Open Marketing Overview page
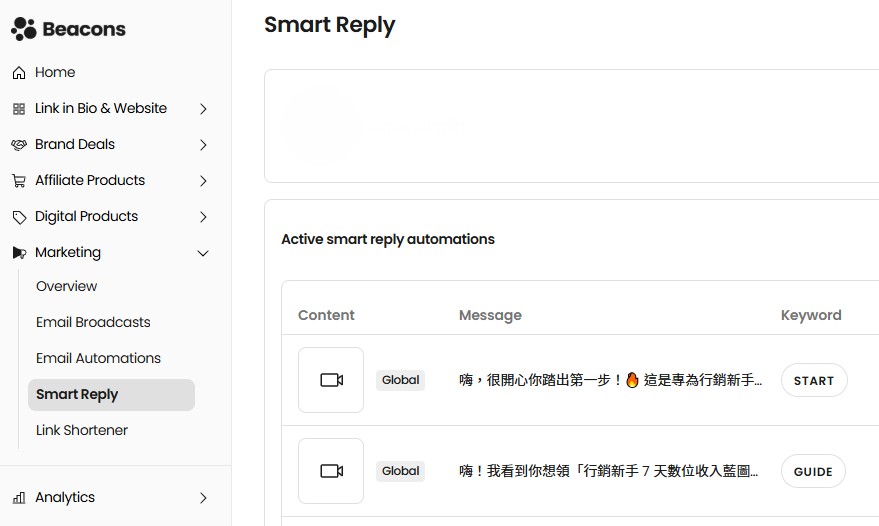The image size is (879, 526). pyautogui.click(x=67, y=286)
